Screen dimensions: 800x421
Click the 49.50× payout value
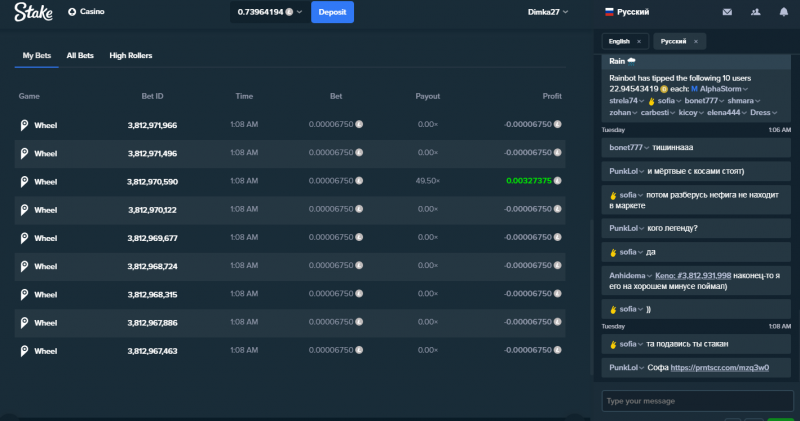tap(428, 181)
